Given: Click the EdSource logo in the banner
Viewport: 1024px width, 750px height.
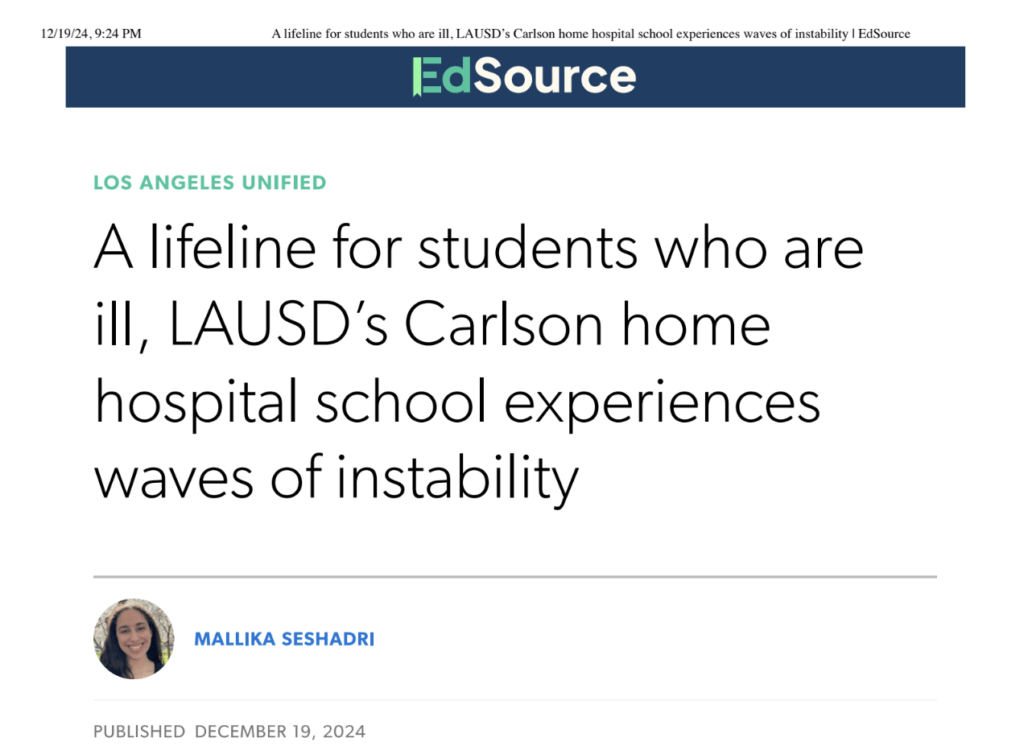Looking at the screenshot, I should (x=524, y=77).
